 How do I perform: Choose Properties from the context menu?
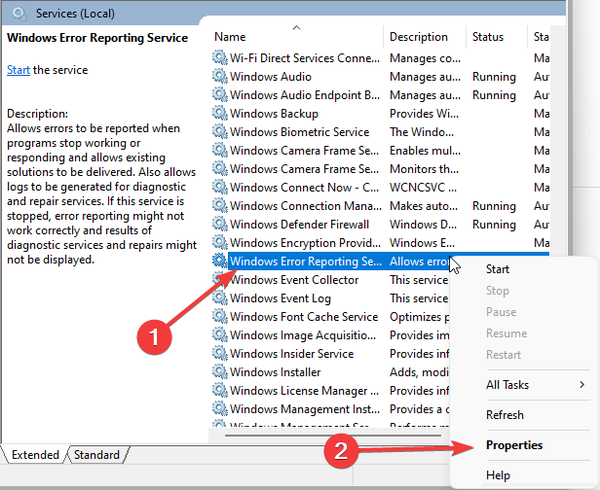tap(514, 445)
